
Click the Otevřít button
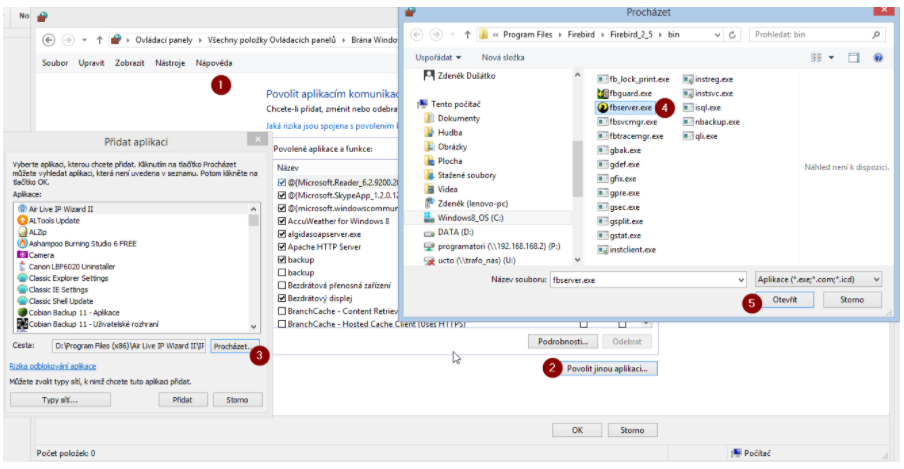click(785, 300)
